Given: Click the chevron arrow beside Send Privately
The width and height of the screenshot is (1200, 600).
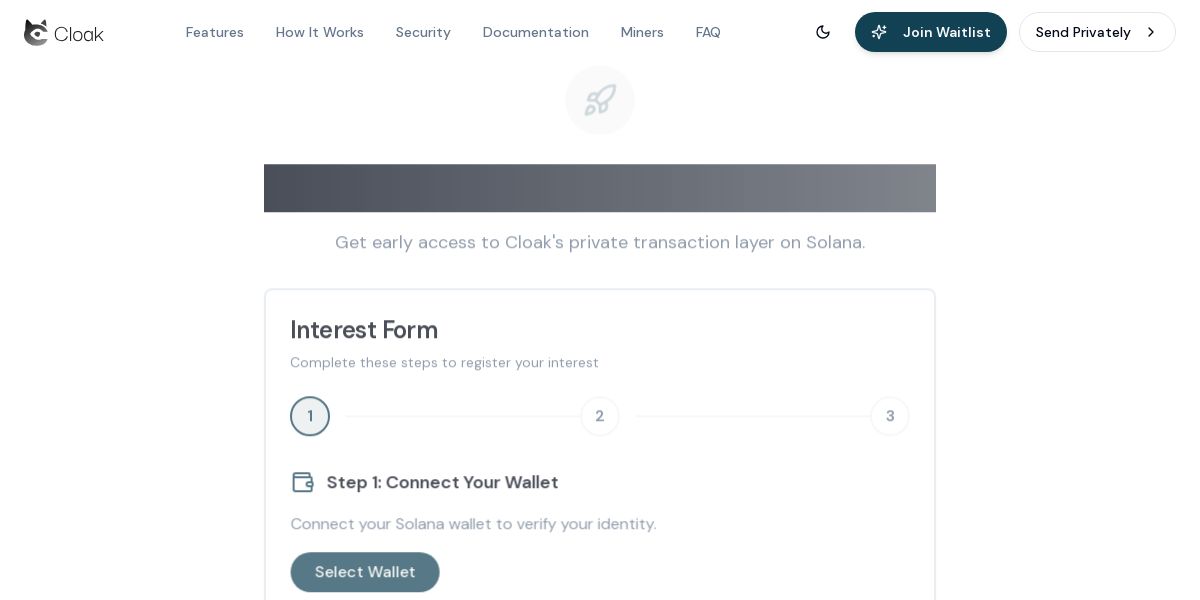Looking at the screenshot, I should pos(1151,32).
